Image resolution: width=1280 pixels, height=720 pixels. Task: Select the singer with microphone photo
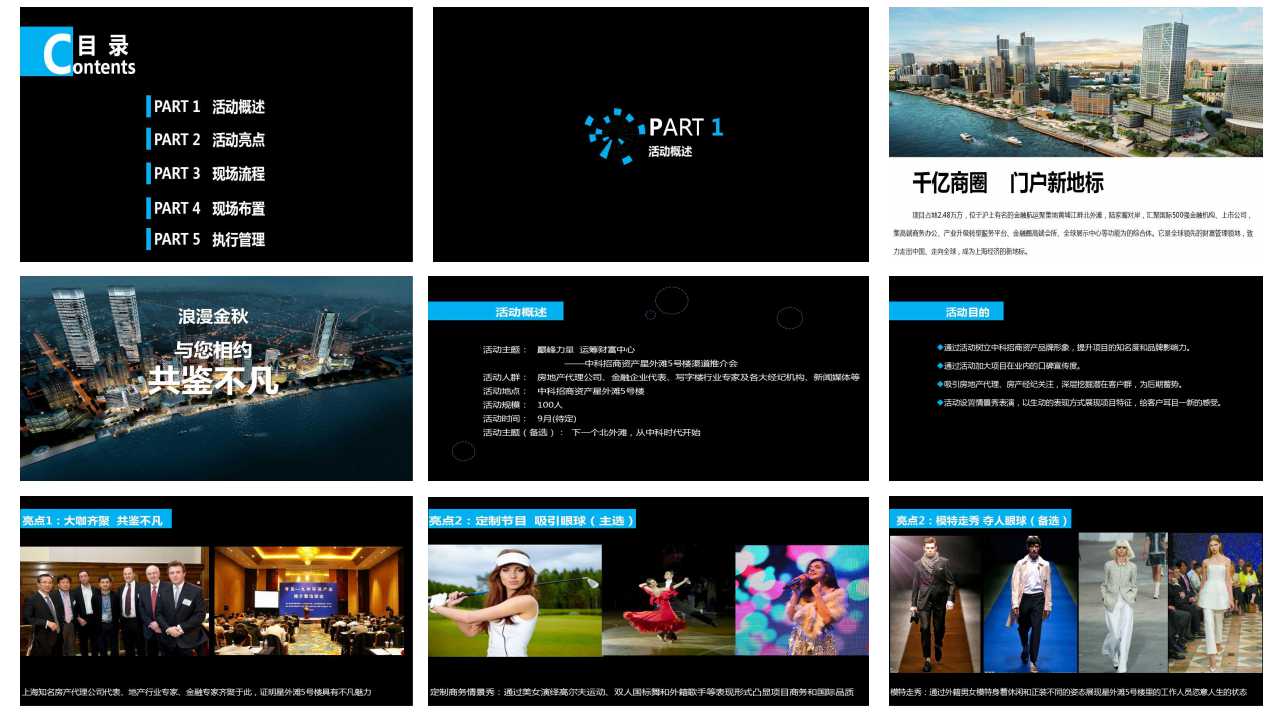pyautogui.click(x=801, y=600)
